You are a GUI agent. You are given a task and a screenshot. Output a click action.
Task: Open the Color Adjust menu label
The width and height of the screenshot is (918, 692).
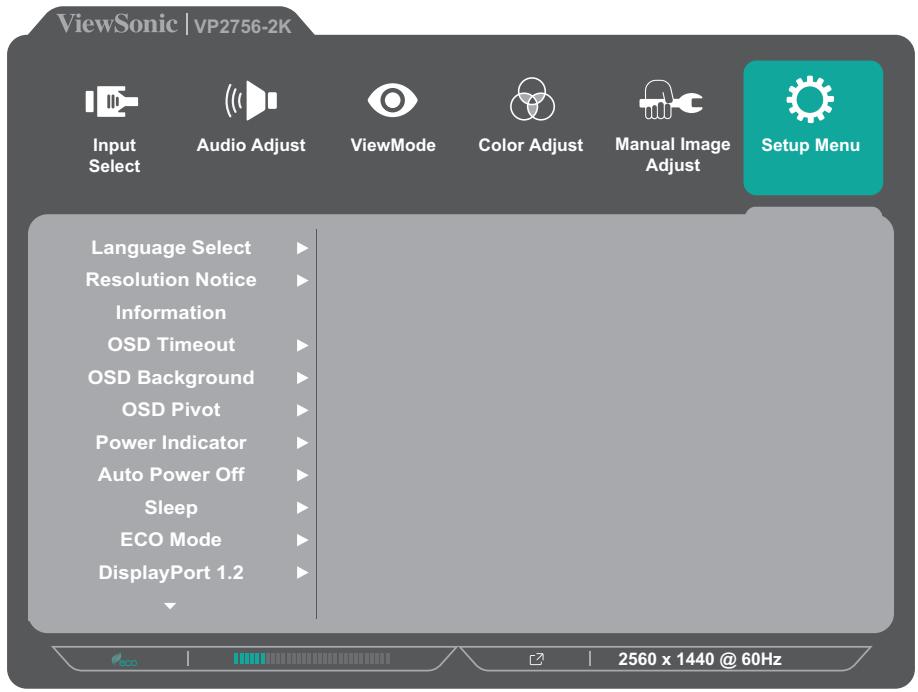click(x=530, y=145)
